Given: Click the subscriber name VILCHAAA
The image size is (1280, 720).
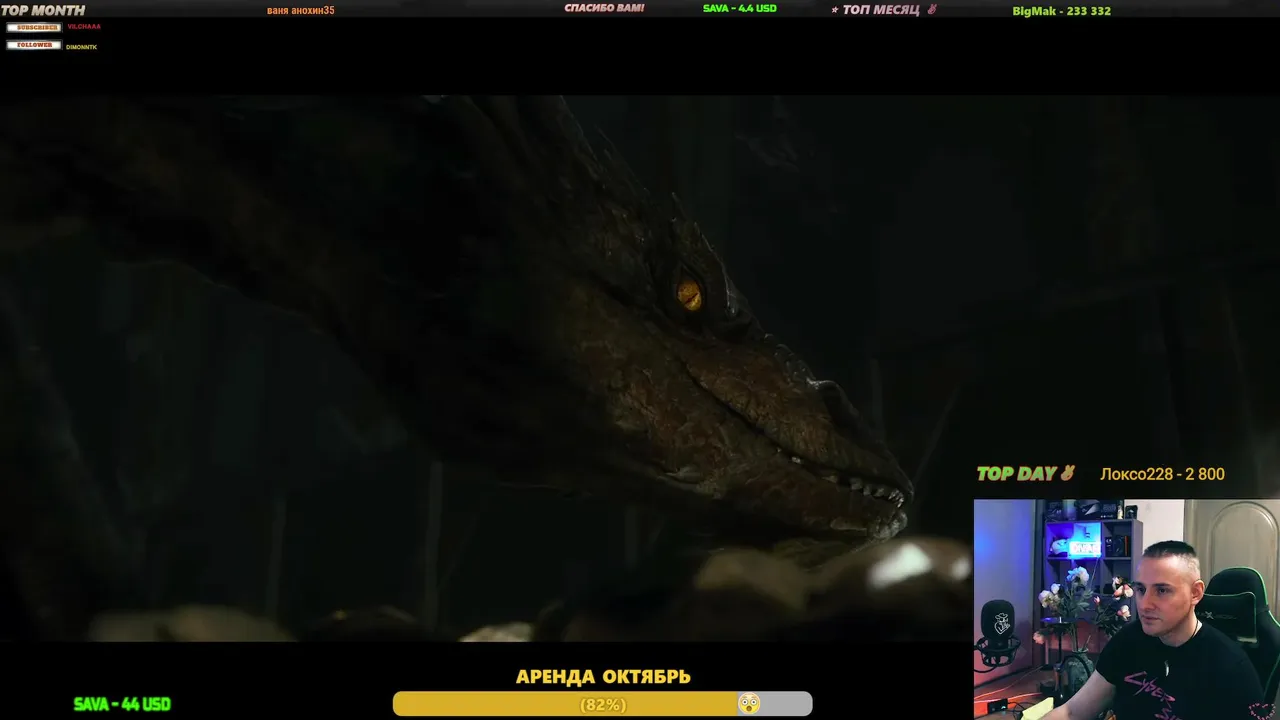Looking at the screenshot, I should pyautogui.click(x=84, y=27).
